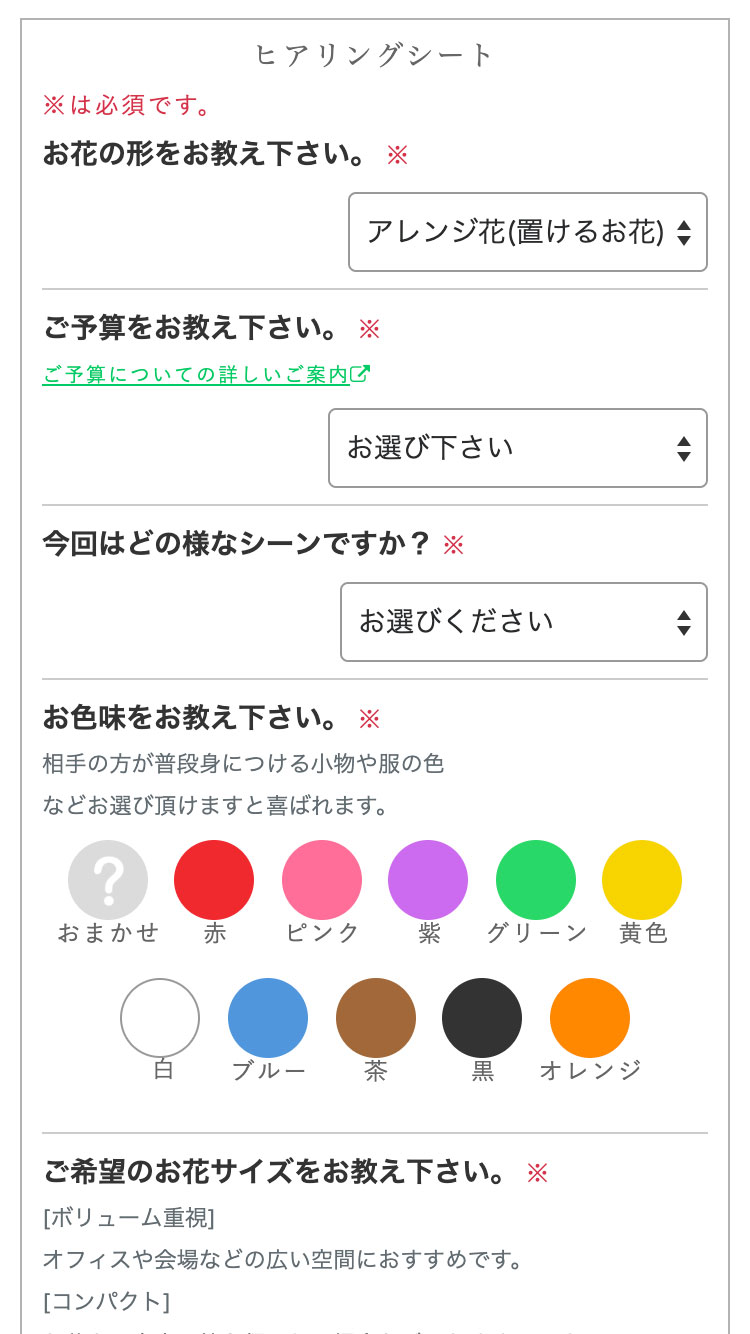Select the purple color swatch

tap(428, 880)
